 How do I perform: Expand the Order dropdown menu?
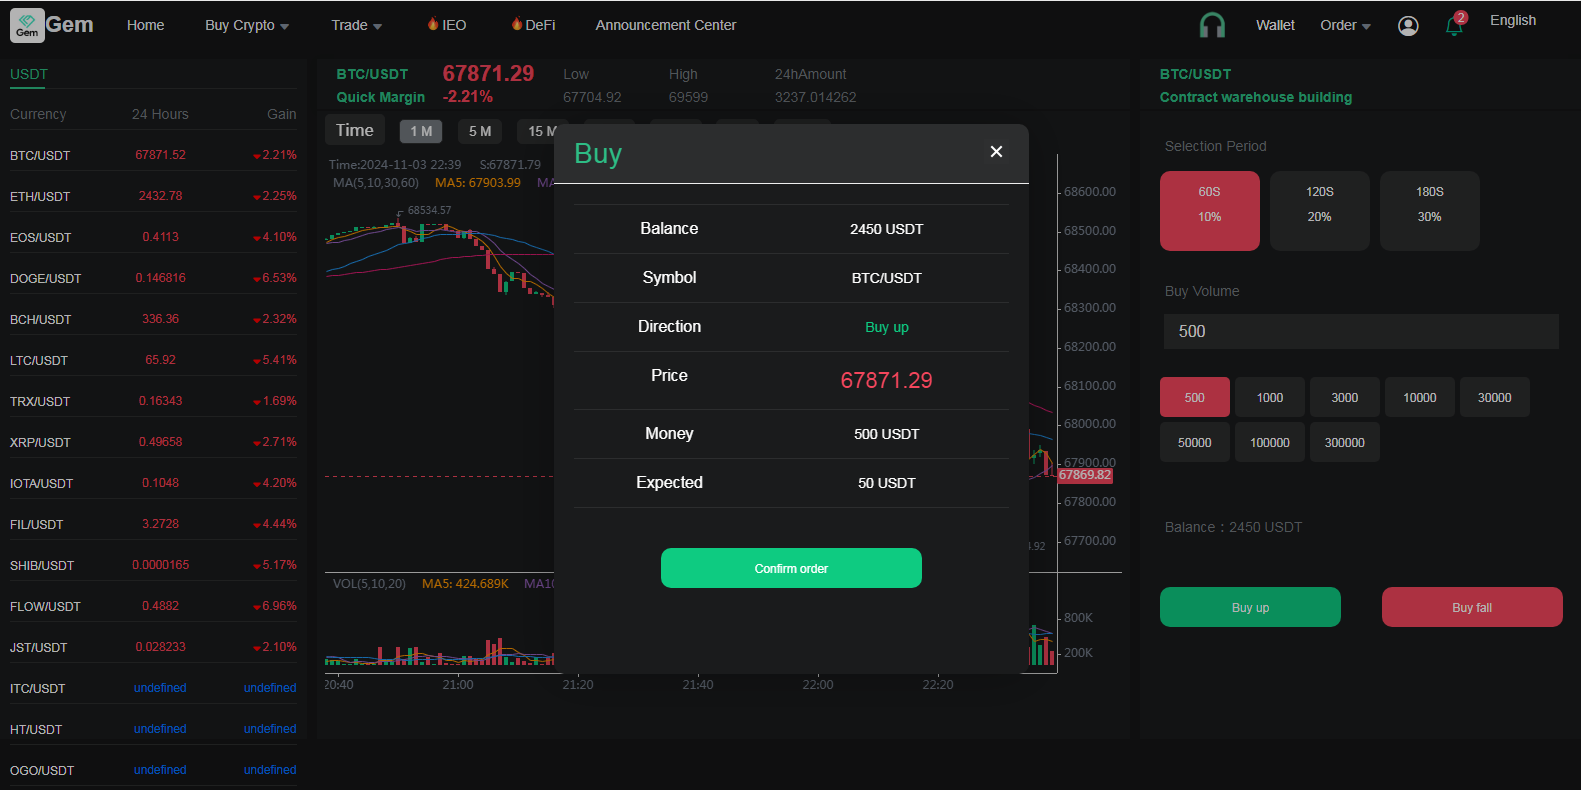1344,25
